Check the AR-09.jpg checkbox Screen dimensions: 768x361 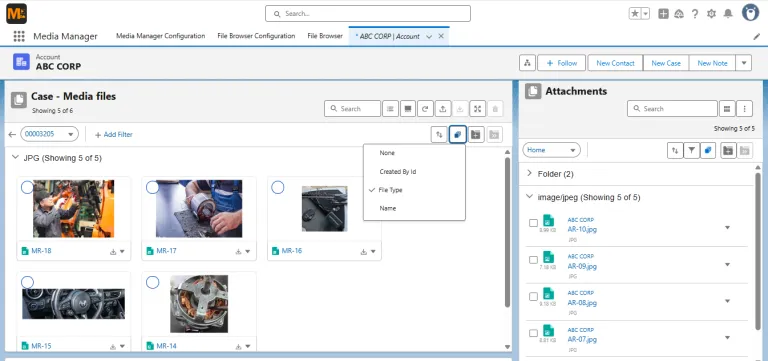pyautogui.click(x=533, y=260)
